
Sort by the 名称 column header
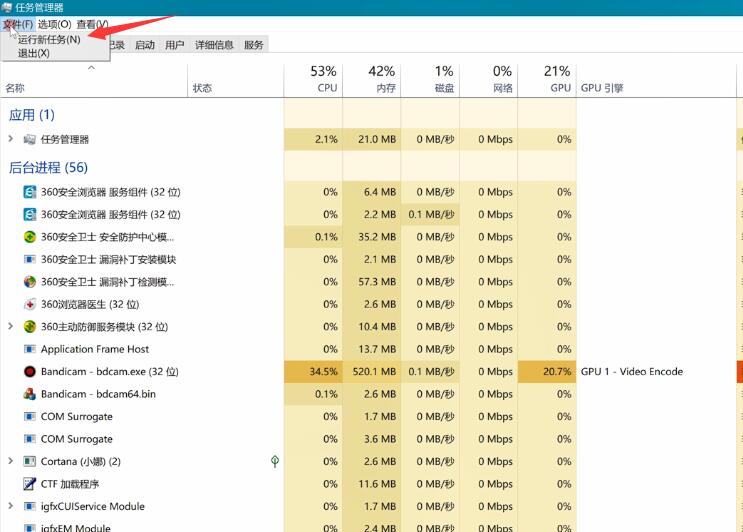tap(94, 80)
